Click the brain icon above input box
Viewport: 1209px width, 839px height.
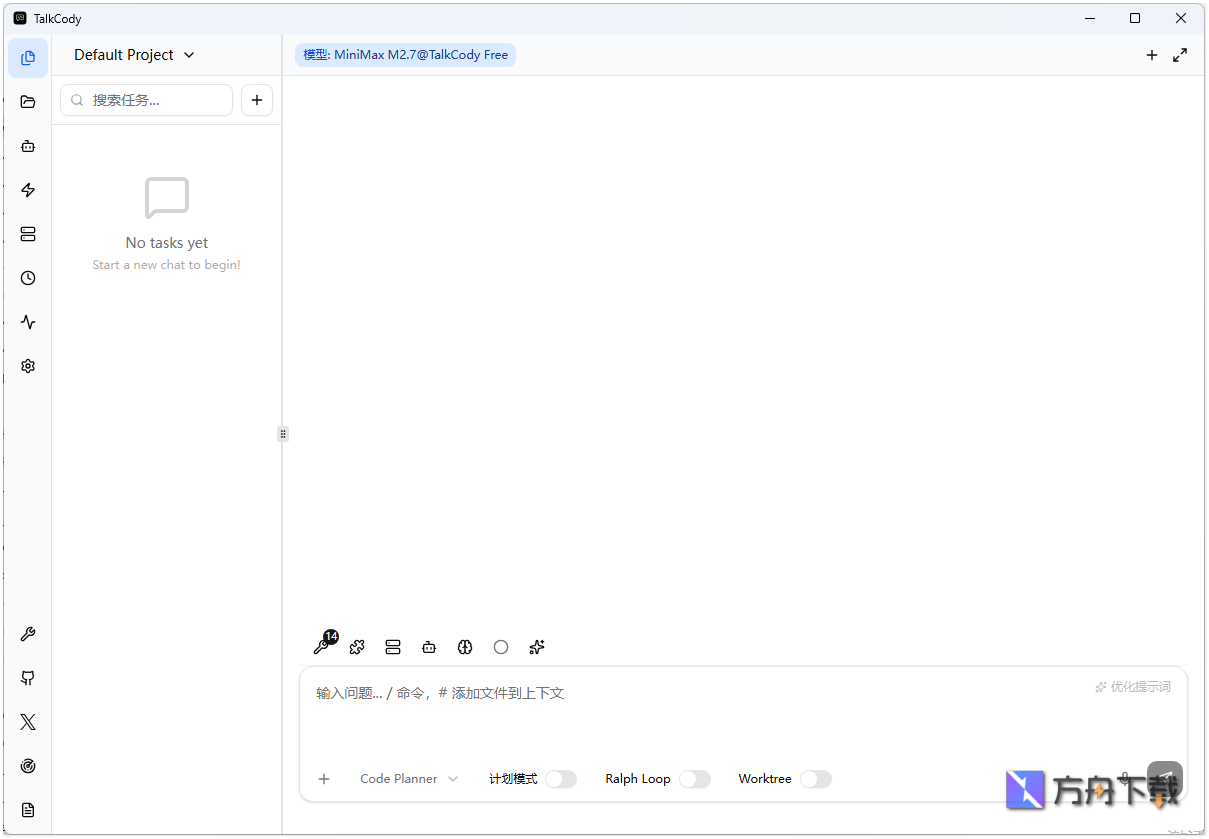point(465,647)
